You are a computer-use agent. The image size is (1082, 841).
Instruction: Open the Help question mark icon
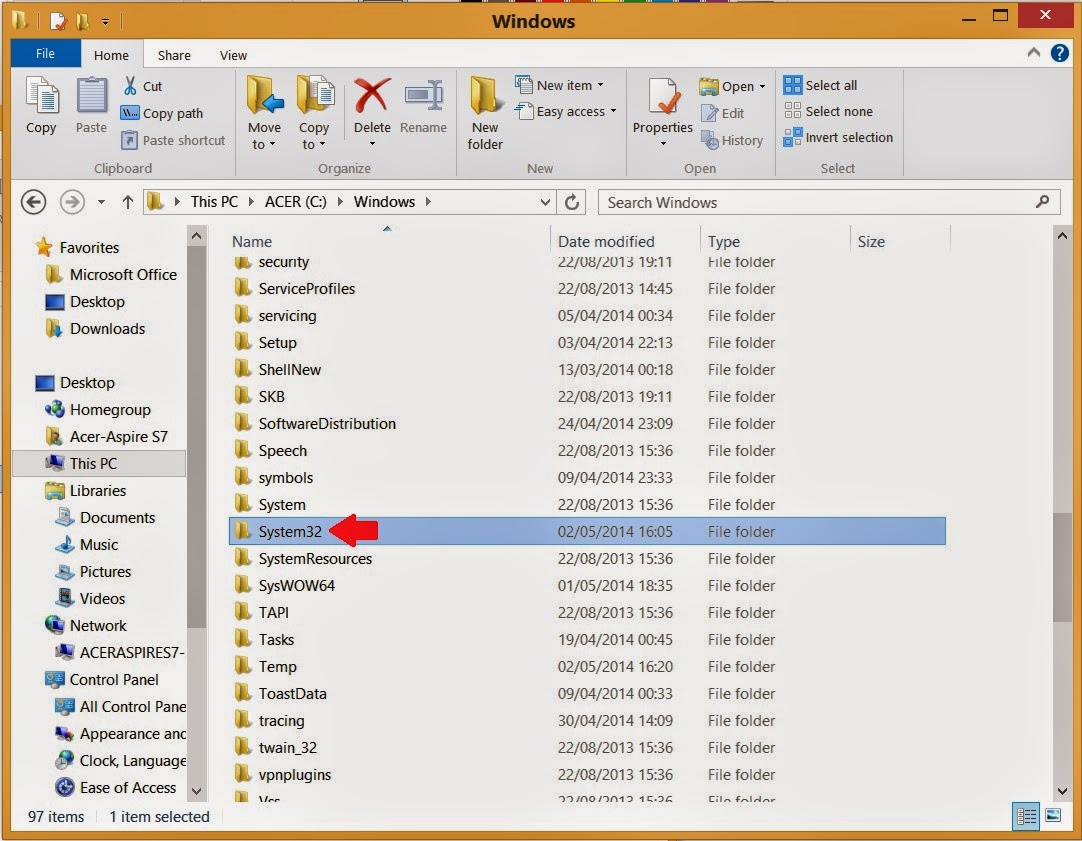[1060, 53]
